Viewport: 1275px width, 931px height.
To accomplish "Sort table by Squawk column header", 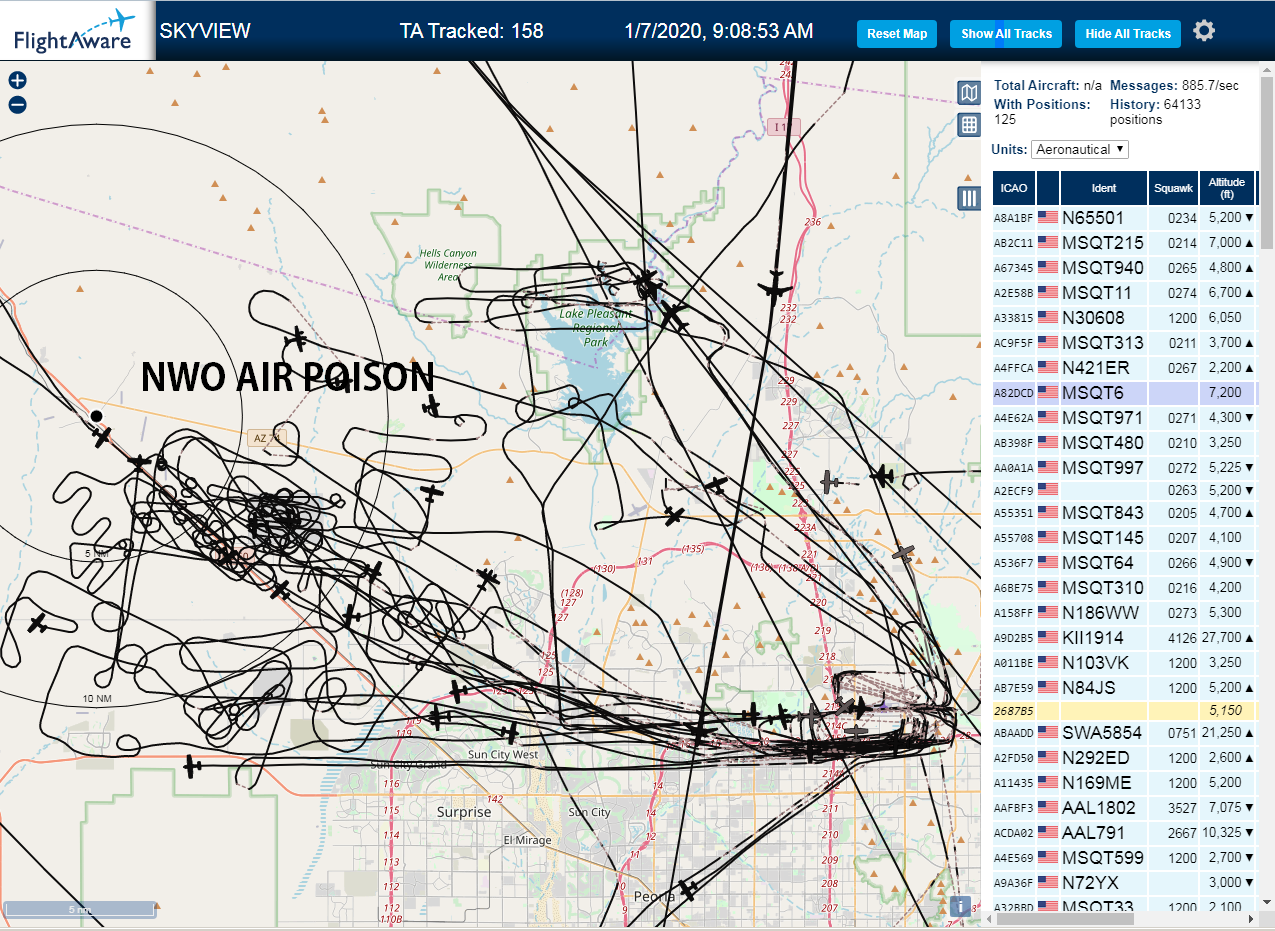I will (1173, 187).
